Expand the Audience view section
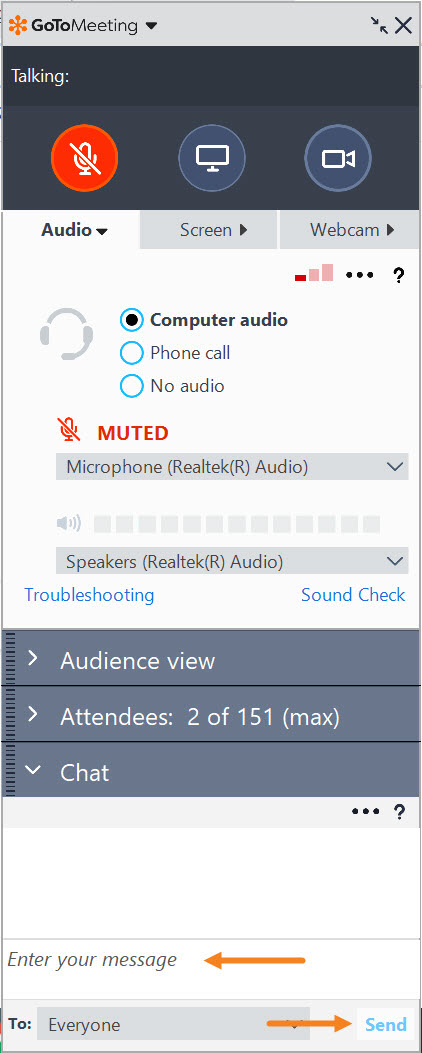The height and width of the screenshot is (1053, 422). pos(212,659)
